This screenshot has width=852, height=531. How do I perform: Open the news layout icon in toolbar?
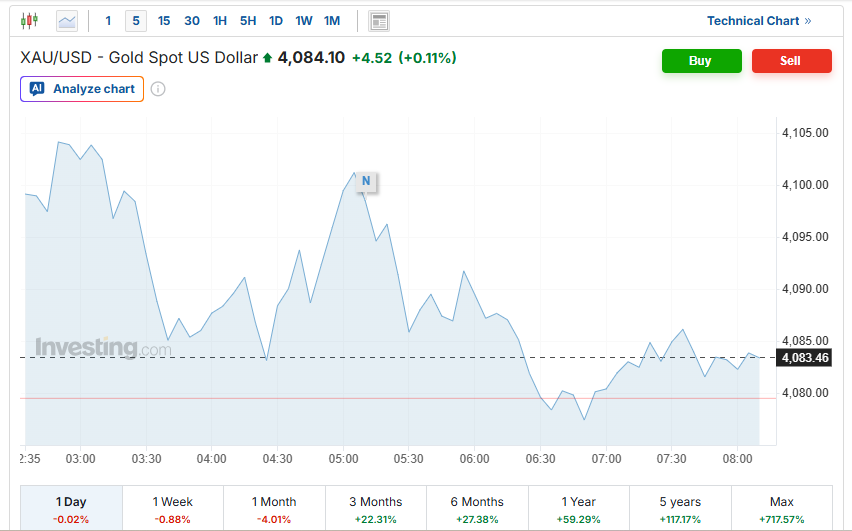pos(379,21)
